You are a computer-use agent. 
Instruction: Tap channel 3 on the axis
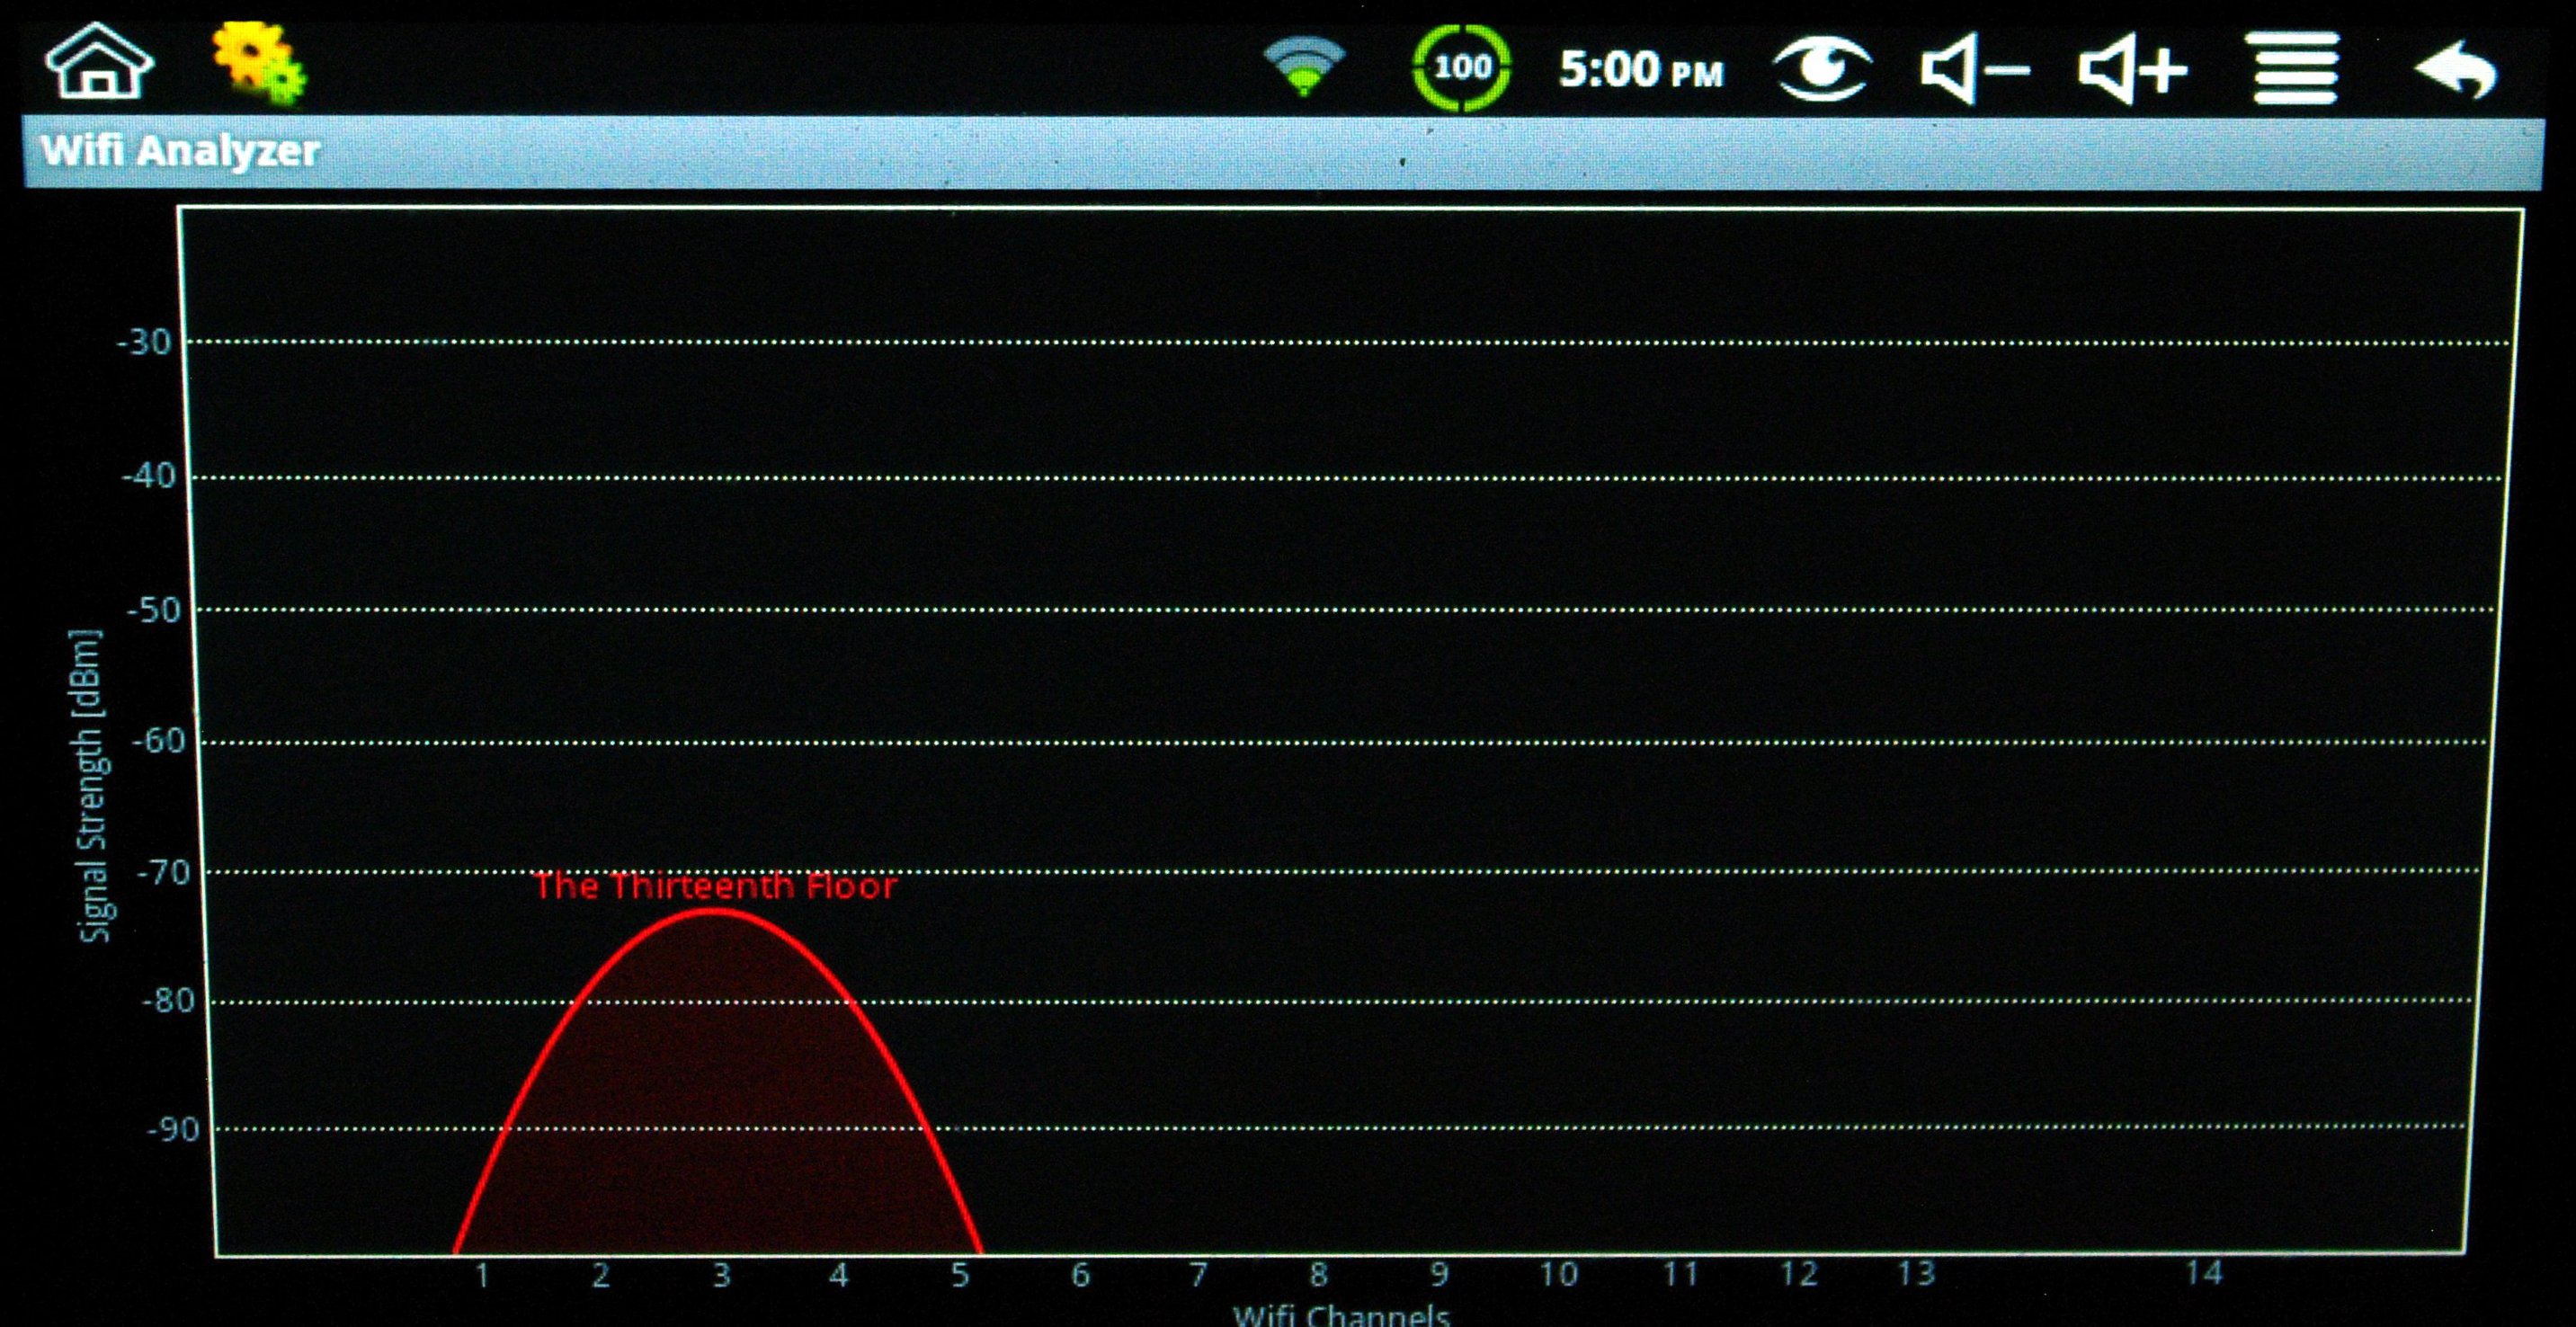point(721,1275)
